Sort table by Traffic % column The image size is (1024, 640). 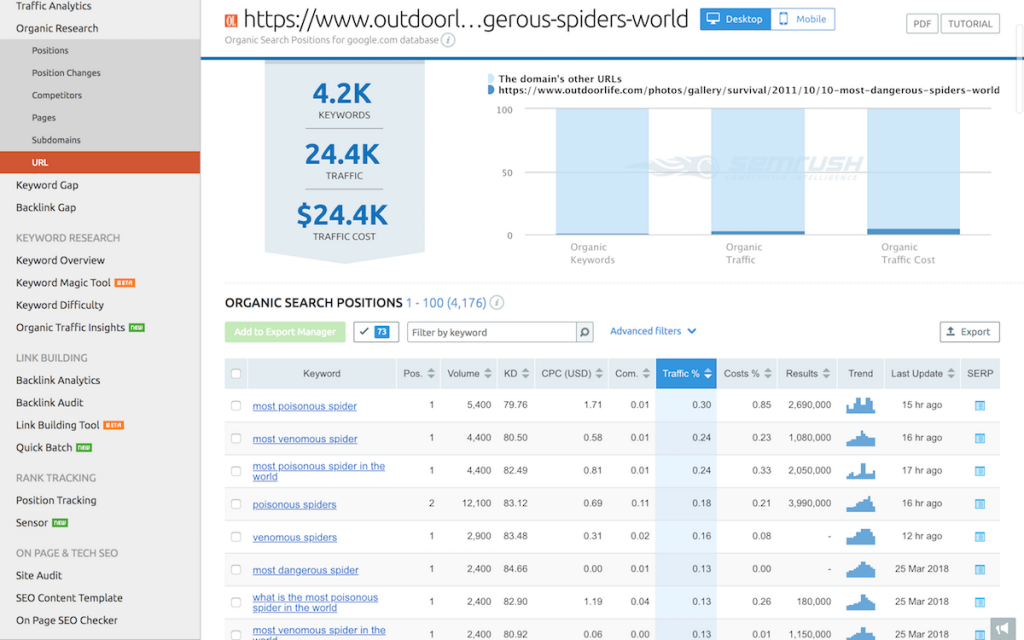pos(686,374)
